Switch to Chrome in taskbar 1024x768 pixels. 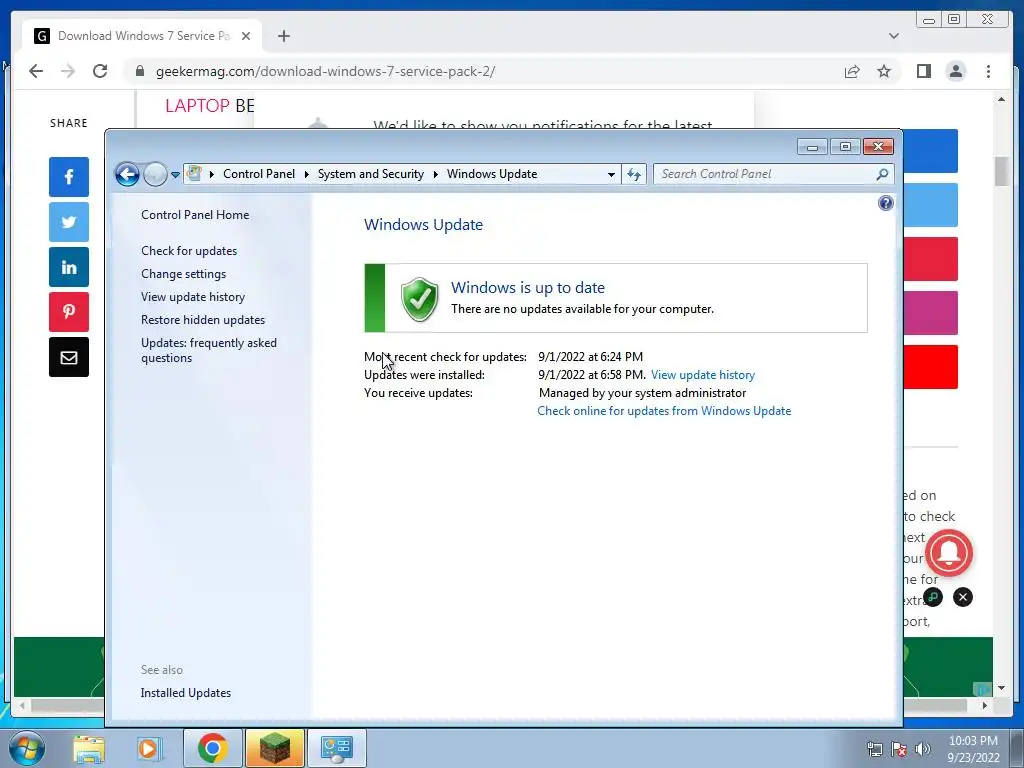coord(212,748)
